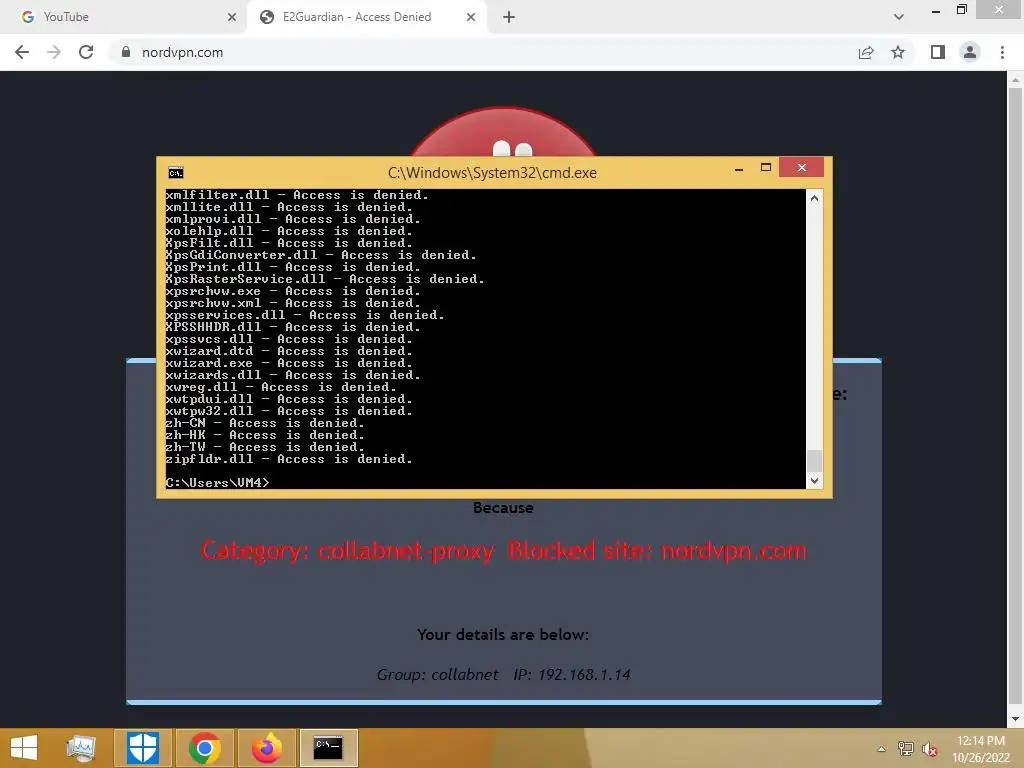Open Chrome tab search dropdown chevron
The width and height of the screenshot is (1024, 768).
coord(899,17)
